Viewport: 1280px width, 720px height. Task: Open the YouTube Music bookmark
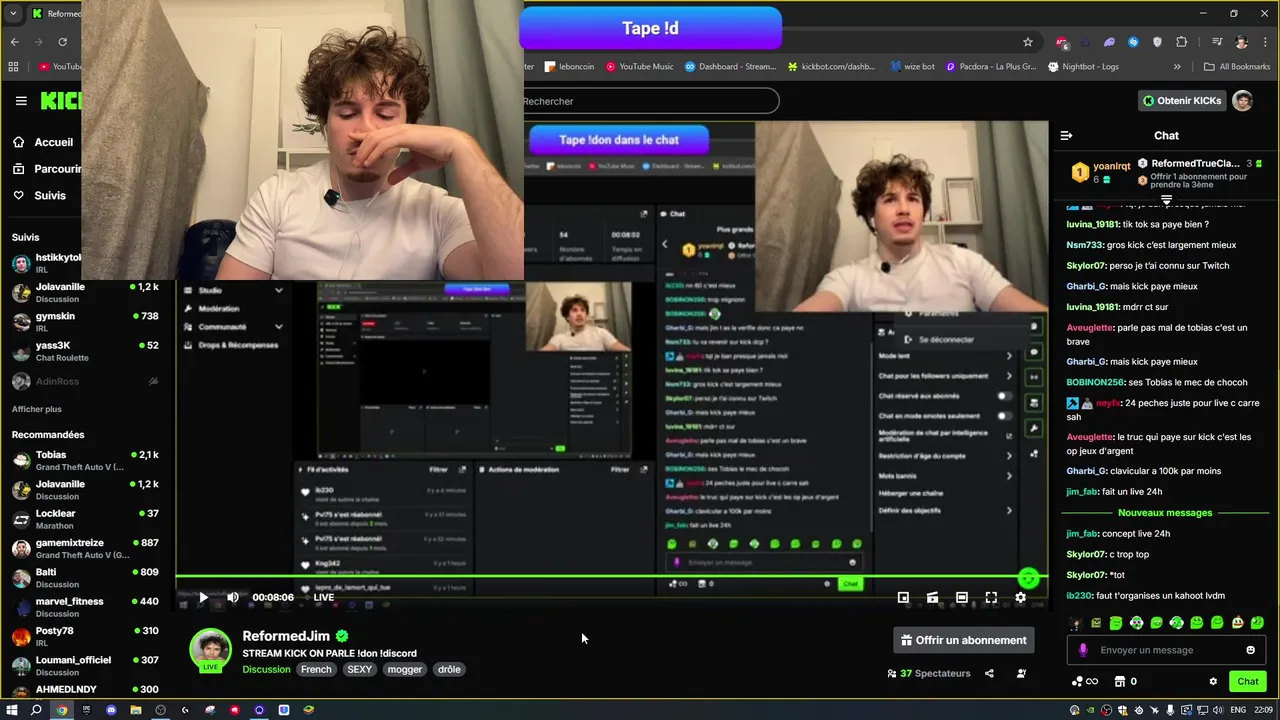[x=638, y=67]
